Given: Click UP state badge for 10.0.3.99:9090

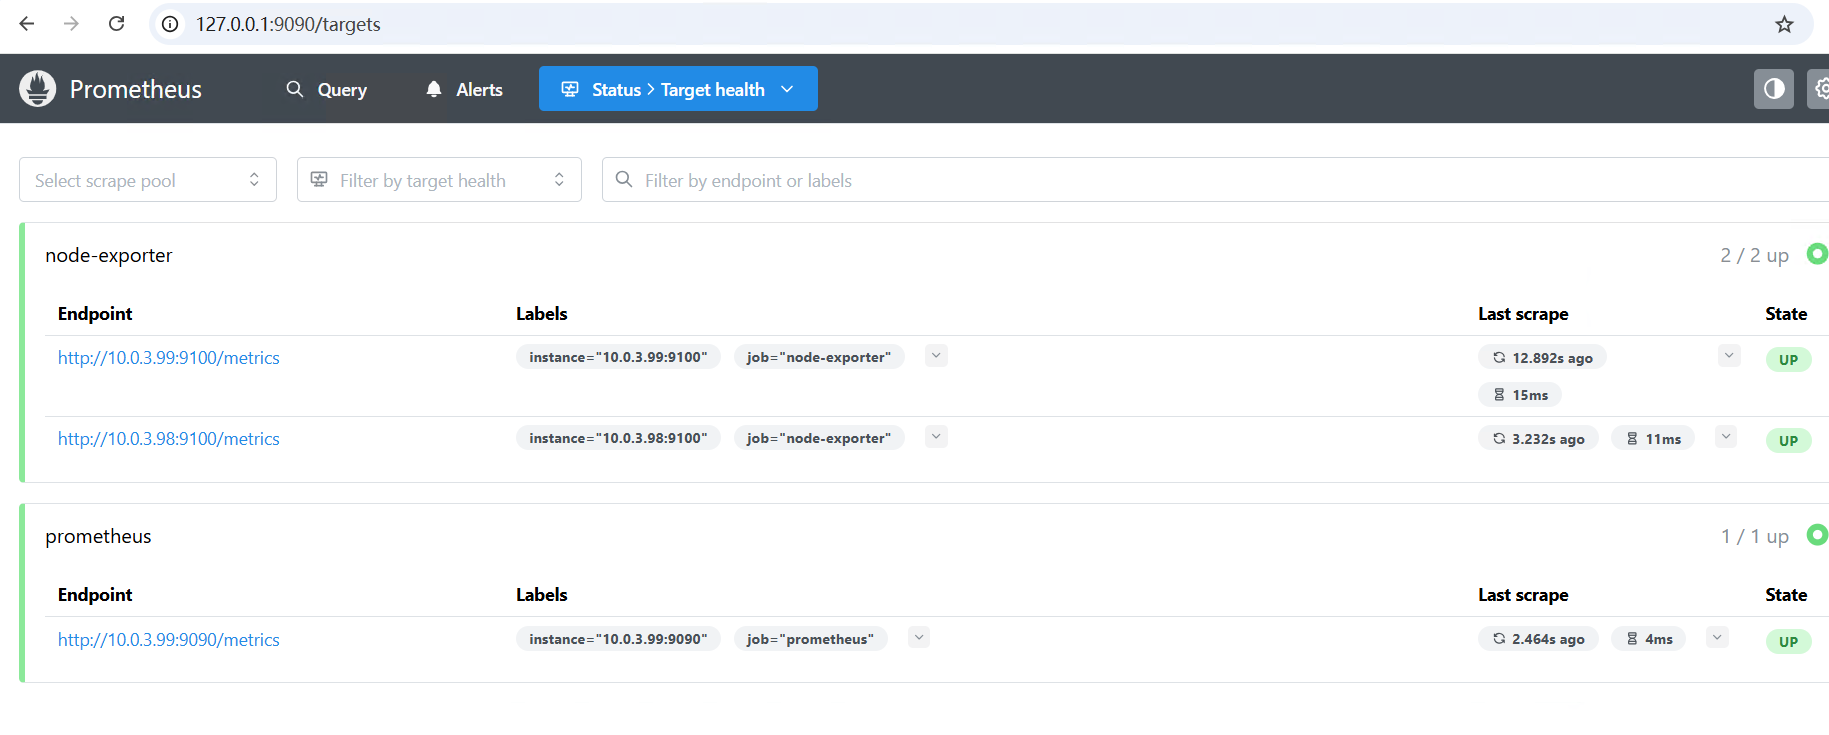Looking at the screenshot, I should click(1789, 642).
